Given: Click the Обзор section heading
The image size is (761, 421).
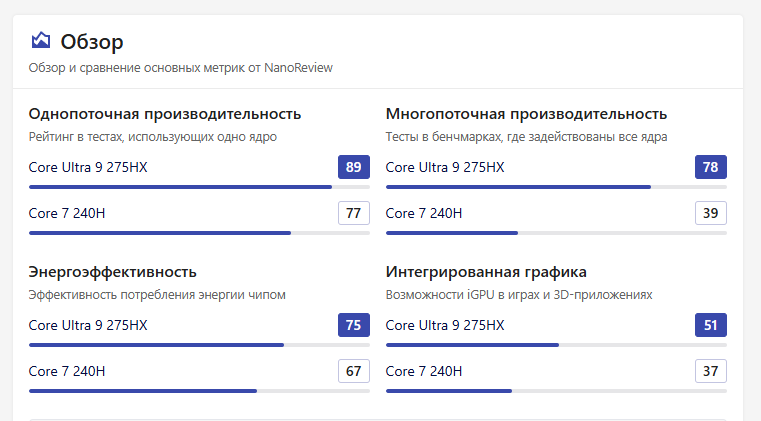Looking at the screenshot, I should (92, 42).
